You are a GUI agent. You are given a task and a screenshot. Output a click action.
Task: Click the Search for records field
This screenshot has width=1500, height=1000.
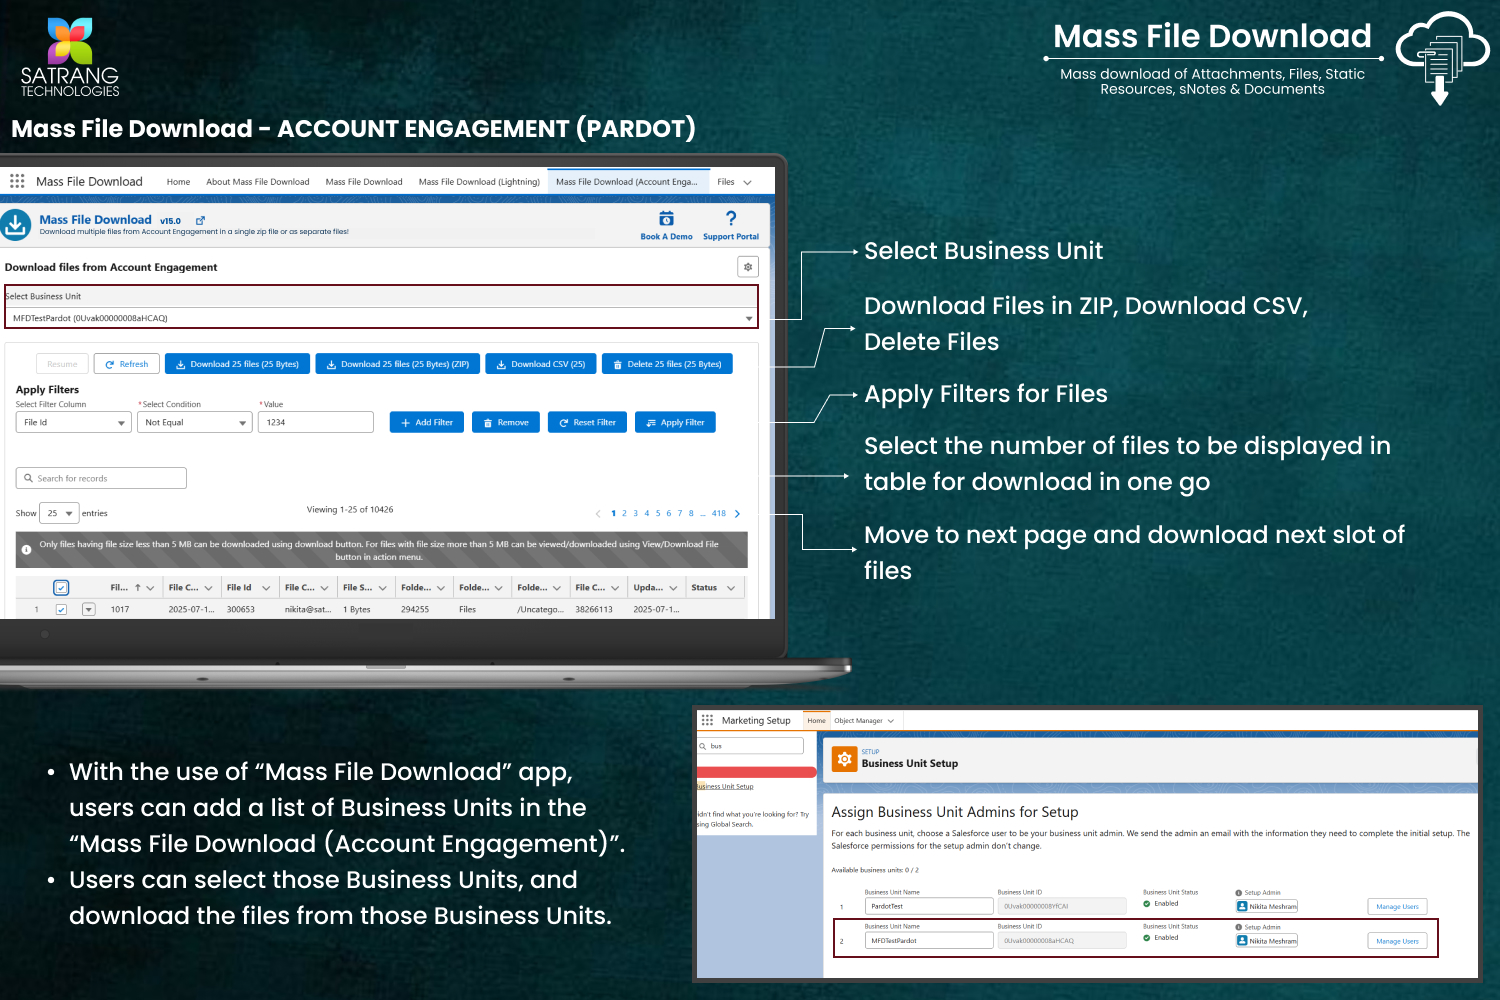click(x=101, y=478)
